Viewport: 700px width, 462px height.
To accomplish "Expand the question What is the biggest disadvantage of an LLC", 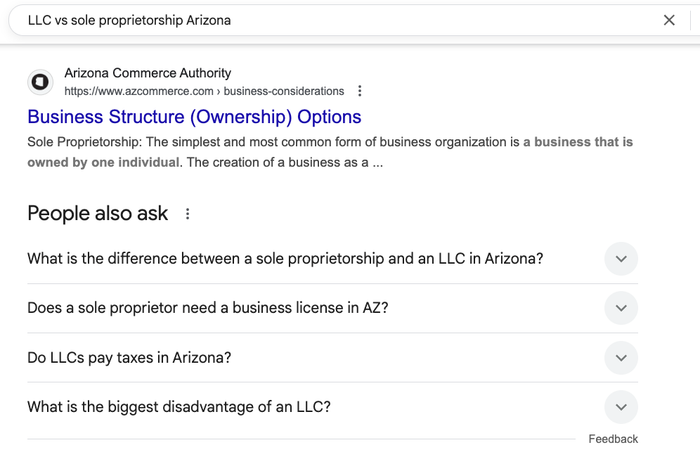I will tap(179, 407).
